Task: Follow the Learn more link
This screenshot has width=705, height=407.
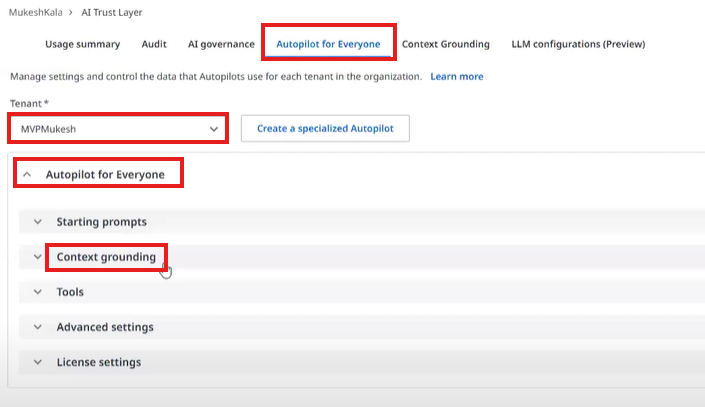Action: [457, 76]
